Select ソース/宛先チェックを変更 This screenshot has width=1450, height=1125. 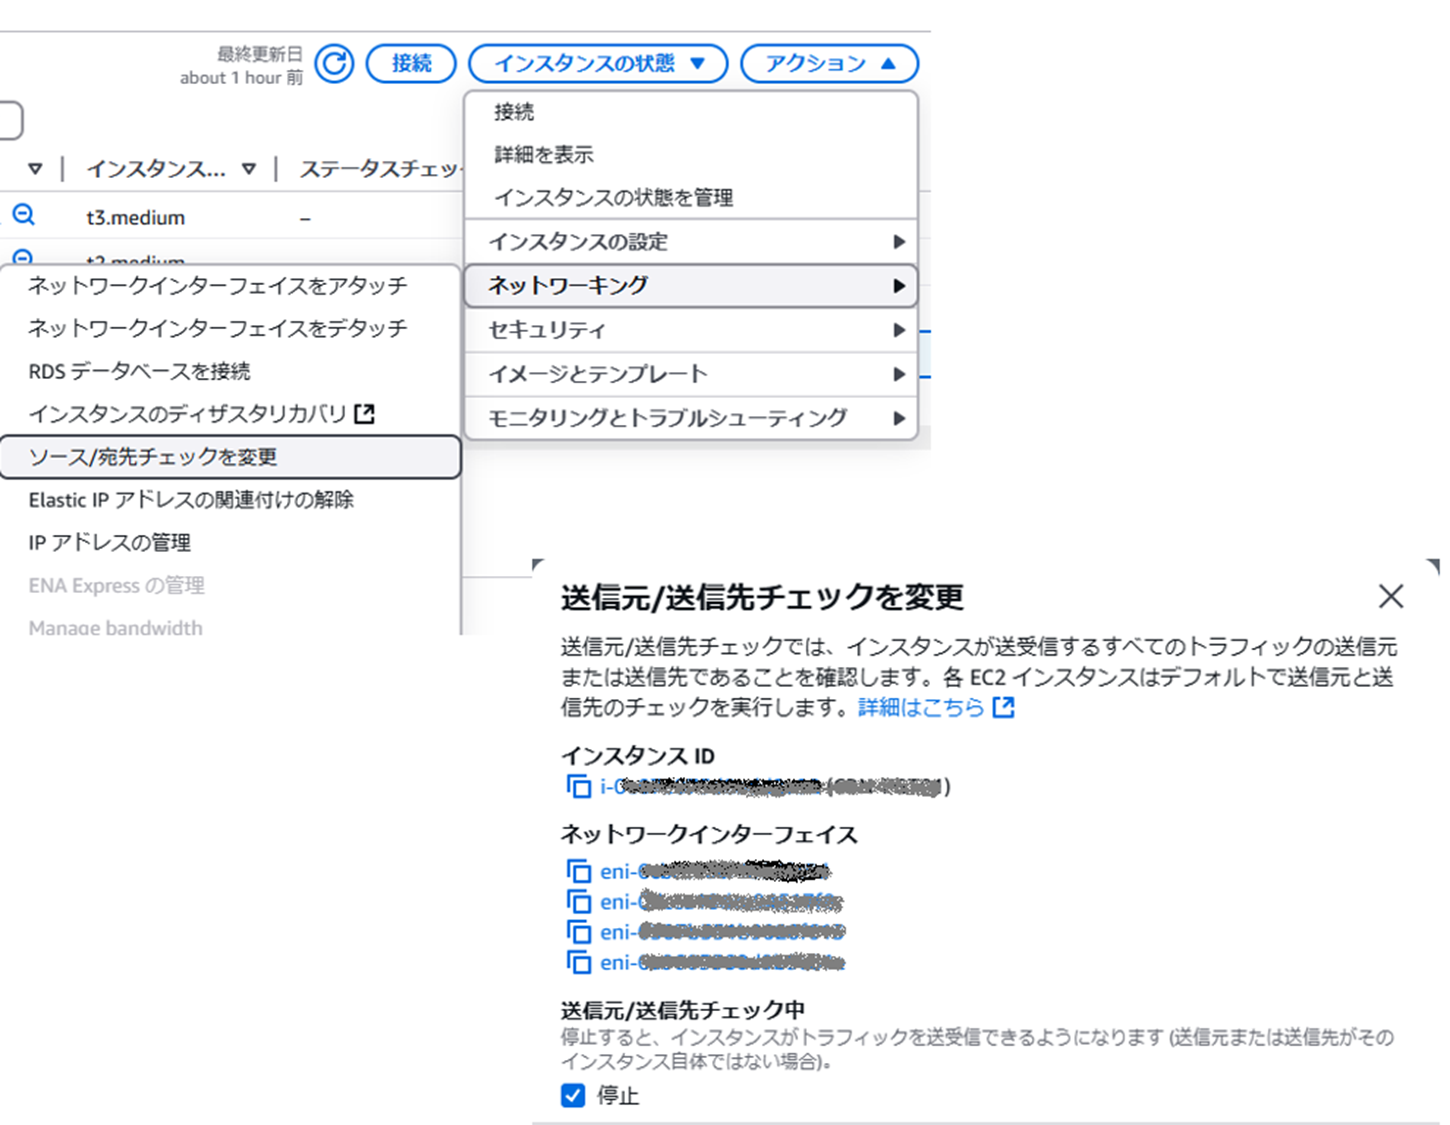(x=230, y=457)
